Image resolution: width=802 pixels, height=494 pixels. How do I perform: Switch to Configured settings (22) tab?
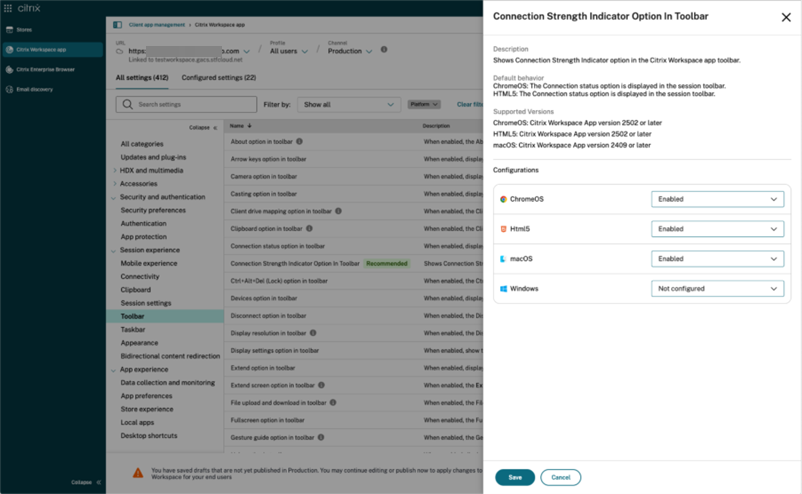pos(218,78)
